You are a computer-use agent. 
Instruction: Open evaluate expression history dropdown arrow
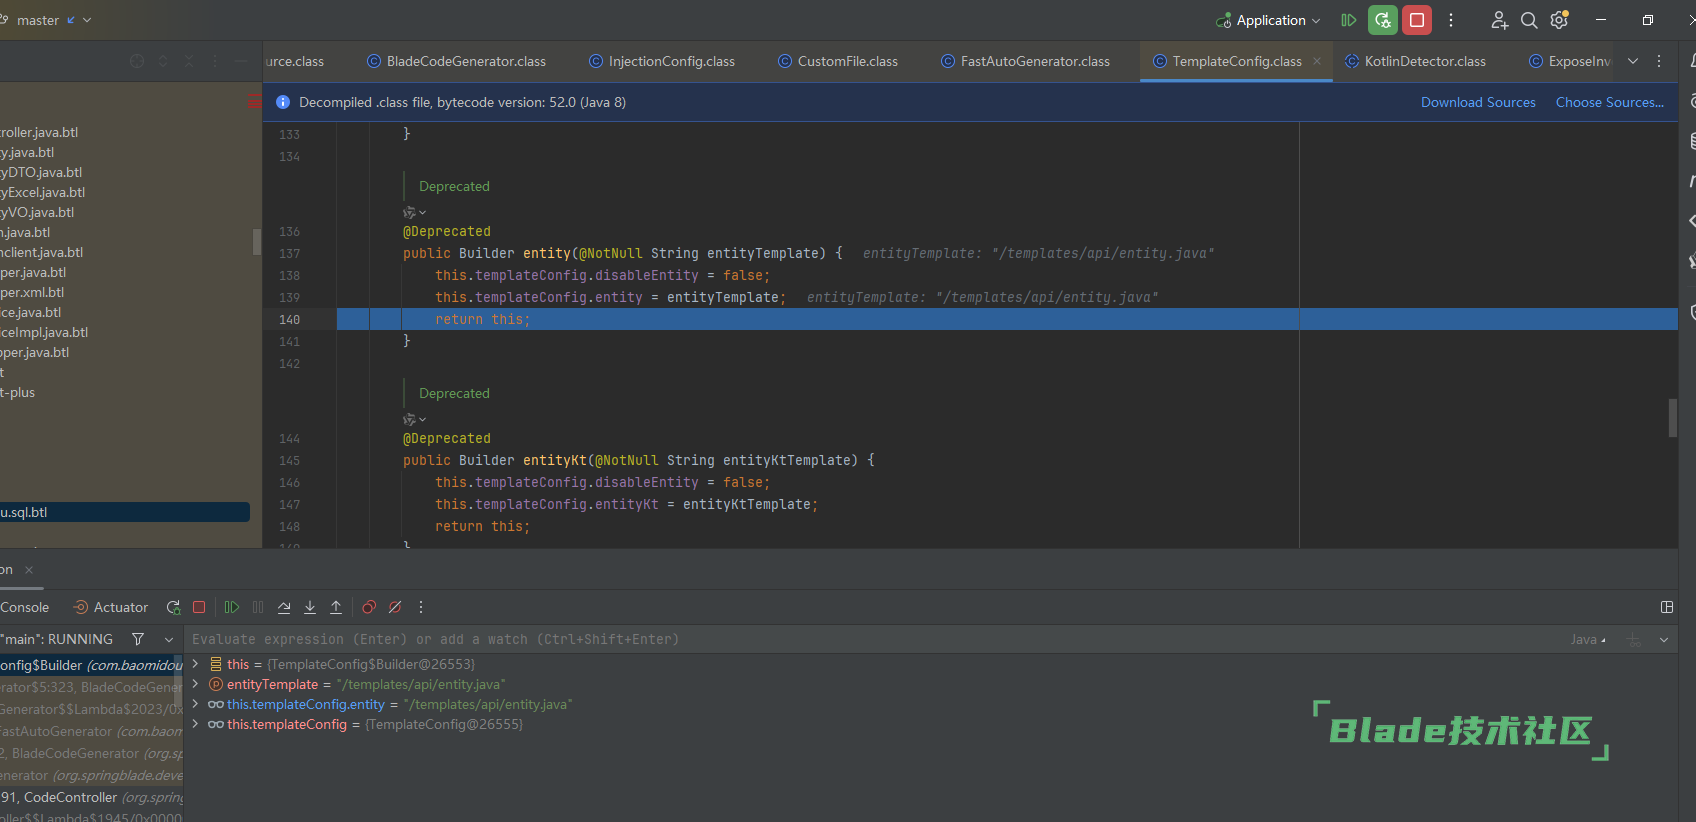tap(1664, 640)
